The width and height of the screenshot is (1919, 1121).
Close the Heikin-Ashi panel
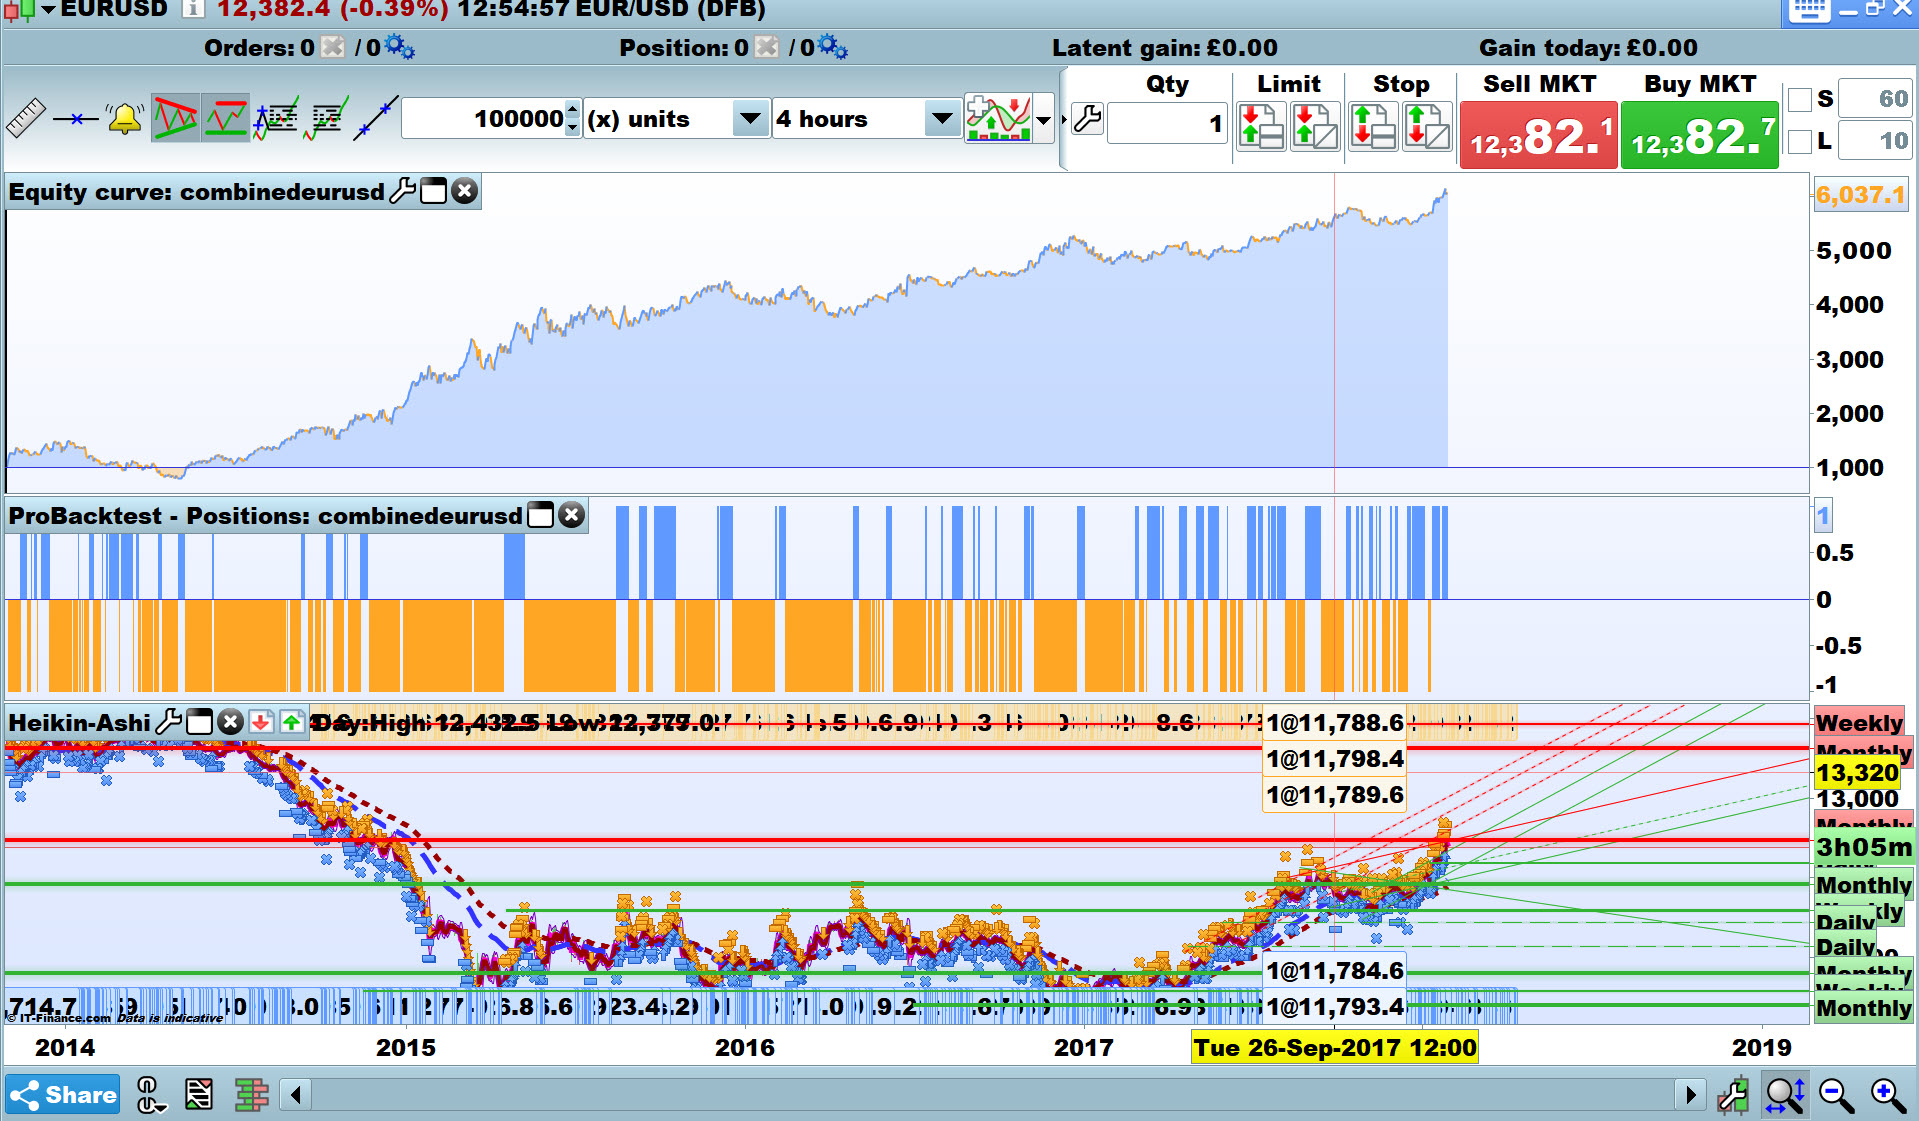click(231, 721)
